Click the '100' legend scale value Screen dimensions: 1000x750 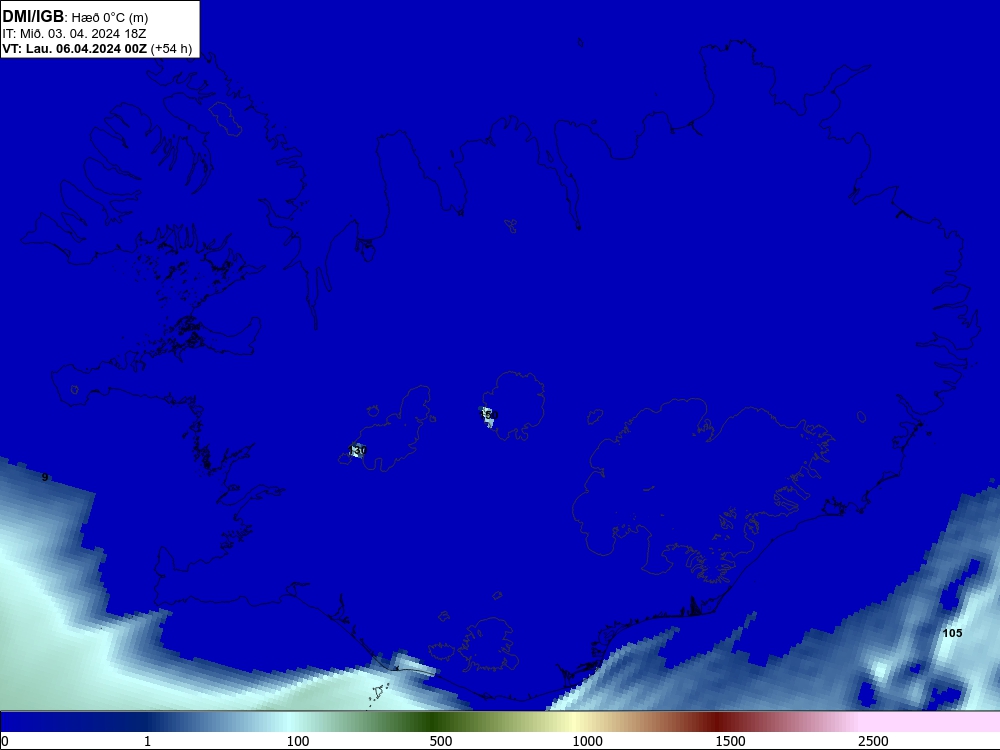298,741
